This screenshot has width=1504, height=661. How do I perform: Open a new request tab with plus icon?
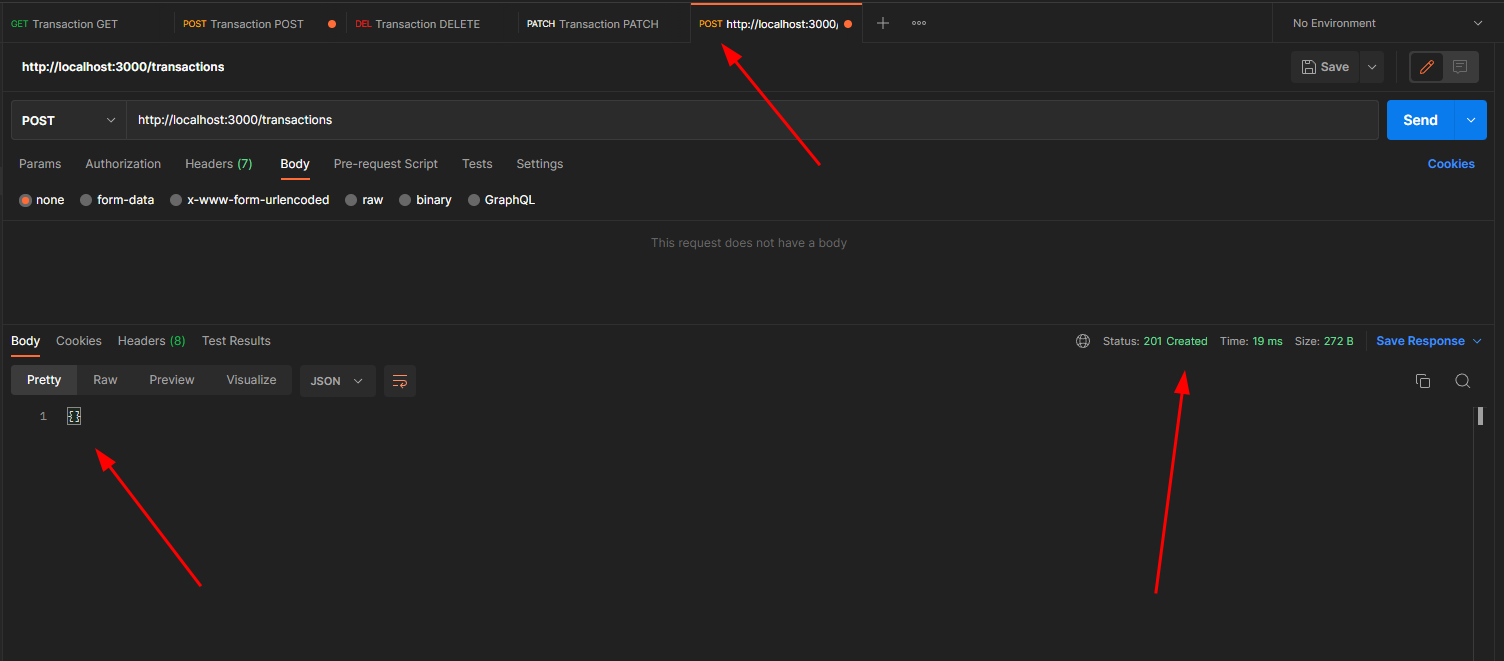882,23
